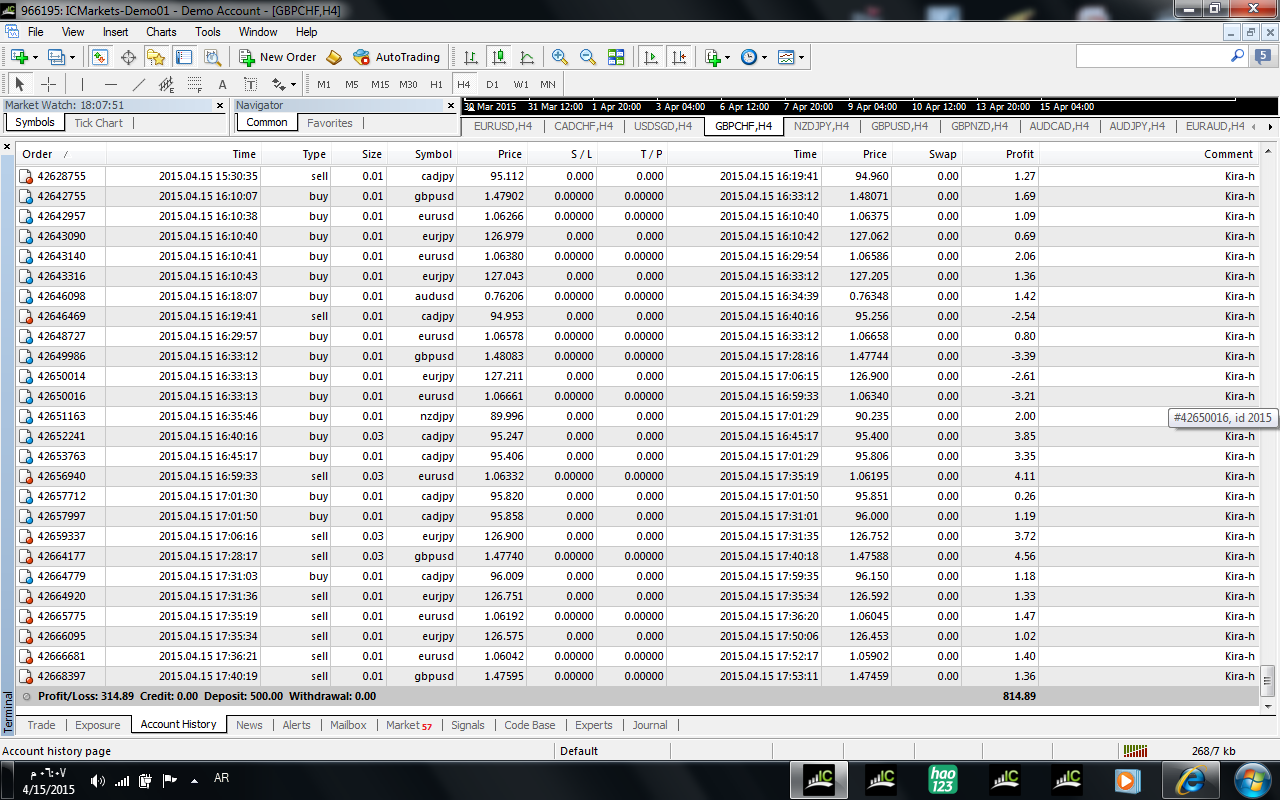This screenshot has height=800, width=1280.
Task: Close the Navigator panel
Action: tap(451, 105)
